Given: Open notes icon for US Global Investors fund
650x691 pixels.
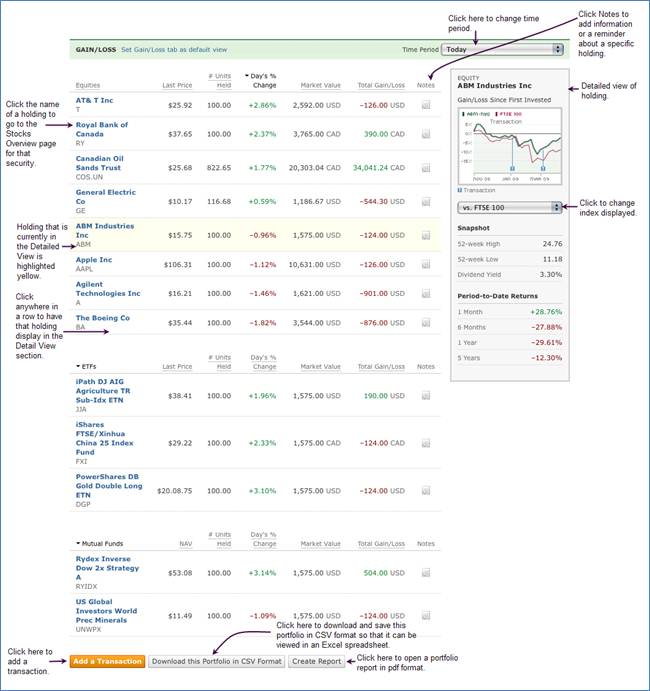Looking at the screenshot, I should pyautogui.click(x=426, y=615).
